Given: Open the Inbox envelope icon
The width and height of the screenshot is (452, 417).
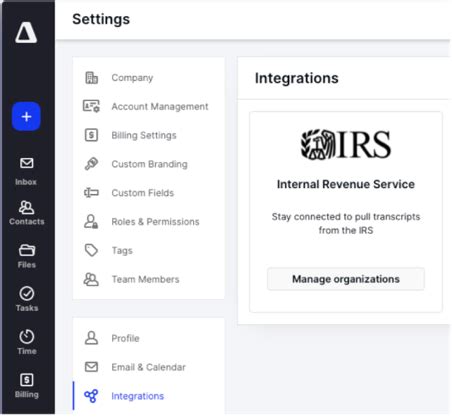Looking at the screenshot, I should (x=26, y=163).
